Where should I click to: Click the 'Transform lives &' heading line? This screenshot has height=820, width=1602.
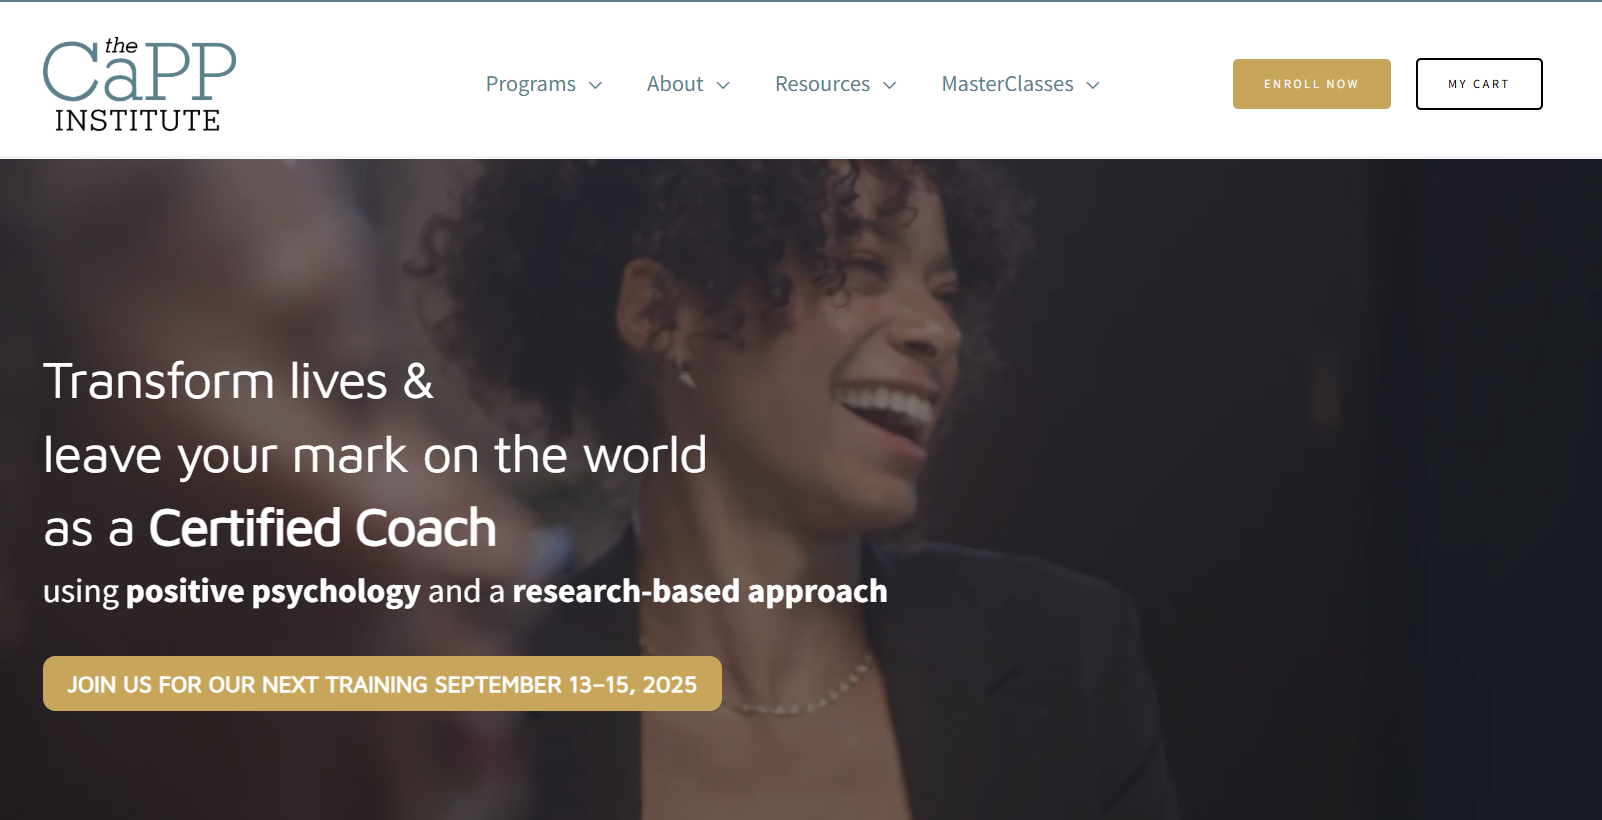[x=238, y=381]
